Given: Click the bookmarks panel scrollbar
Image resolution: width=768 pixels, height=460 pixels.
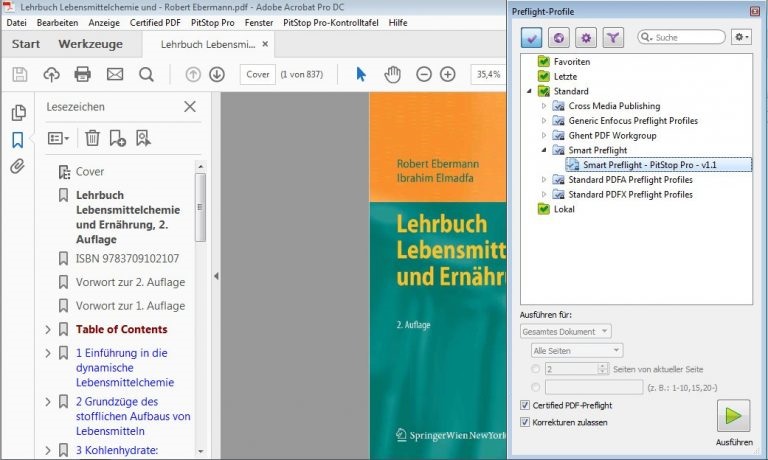Looking at the screenshot, I should point(200,207).
